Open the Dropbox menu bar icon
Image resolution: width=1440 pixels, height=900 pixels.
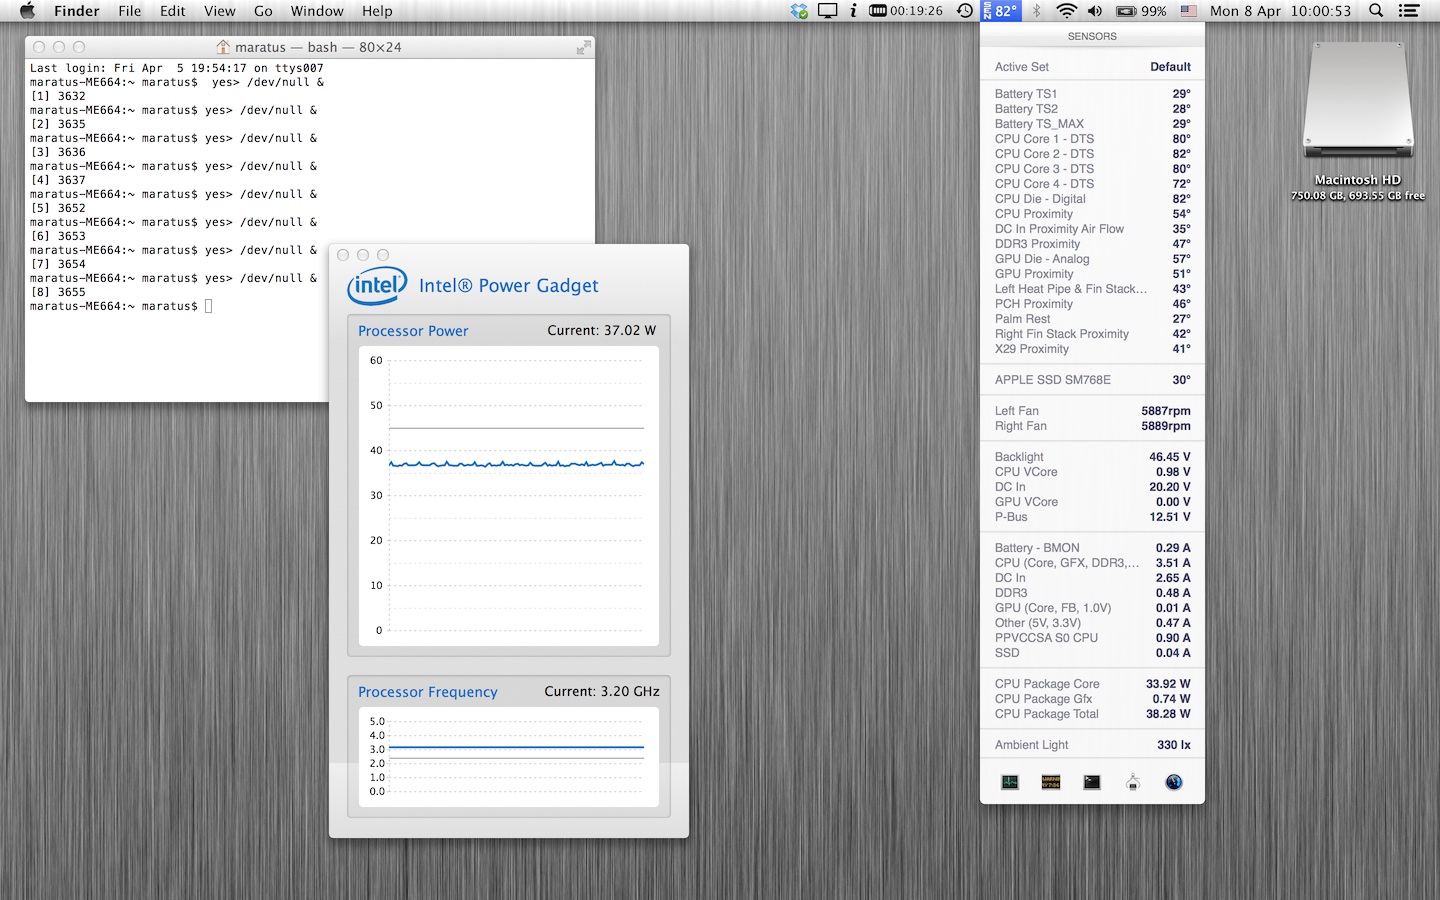coord(799,11)
